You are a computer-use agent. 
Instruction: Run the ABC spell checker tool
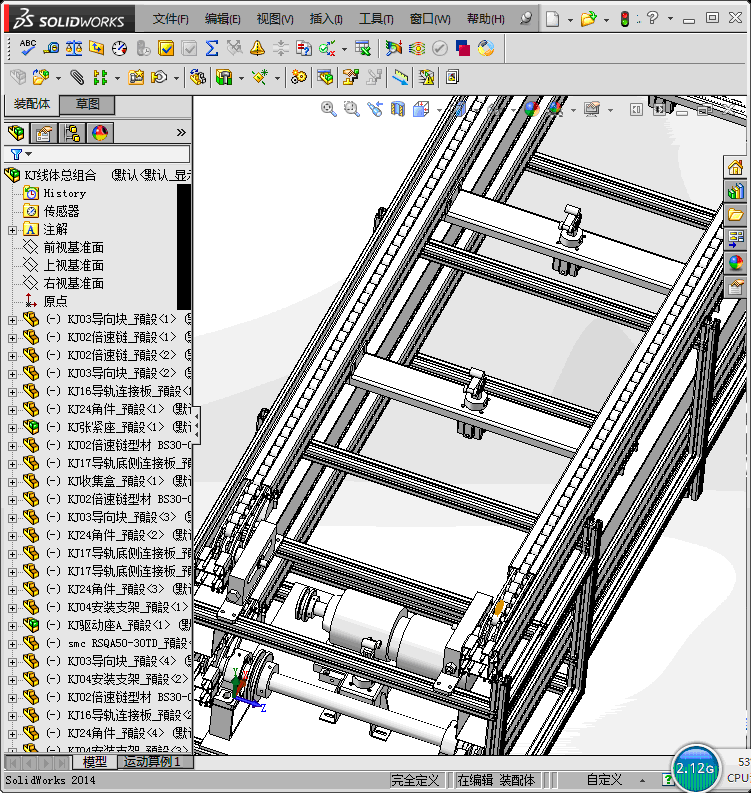27,48
